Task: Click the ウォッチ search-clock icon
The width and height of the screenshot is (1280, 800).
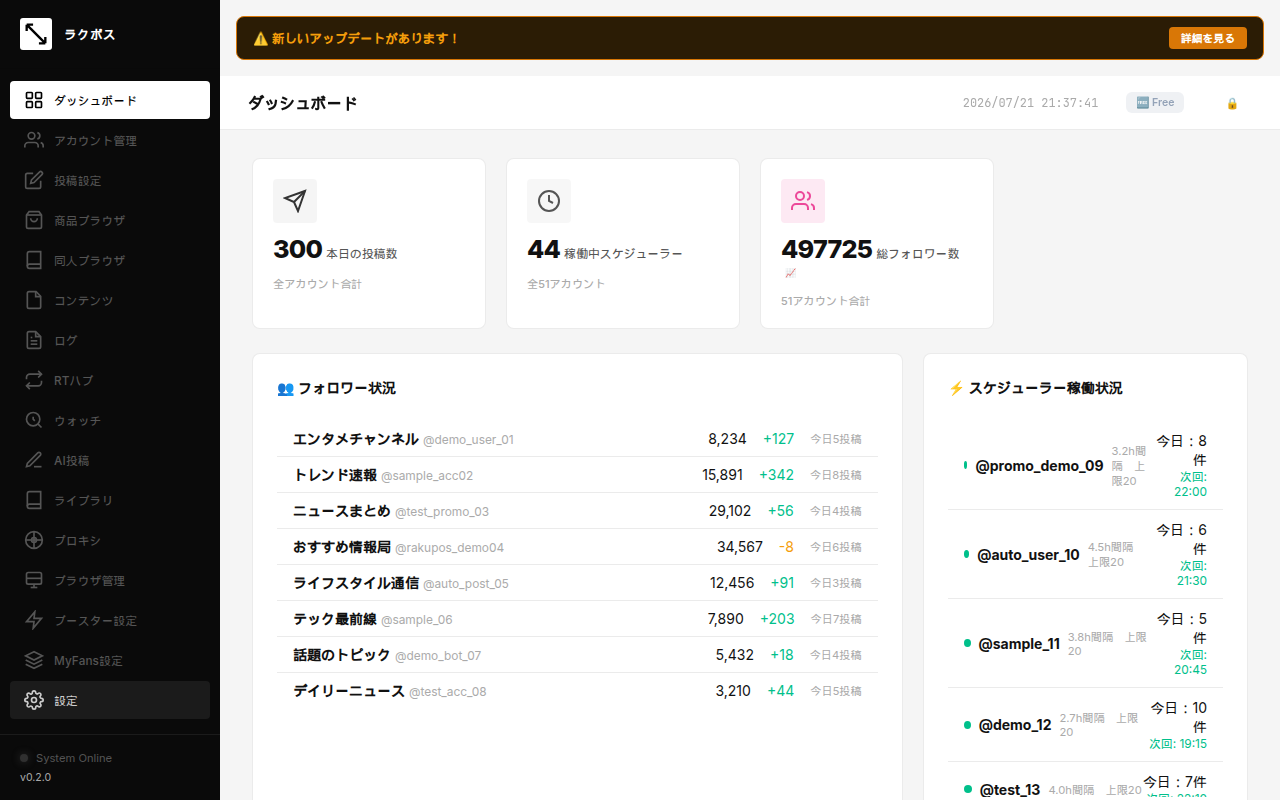Action: click(x=34, y=420)
